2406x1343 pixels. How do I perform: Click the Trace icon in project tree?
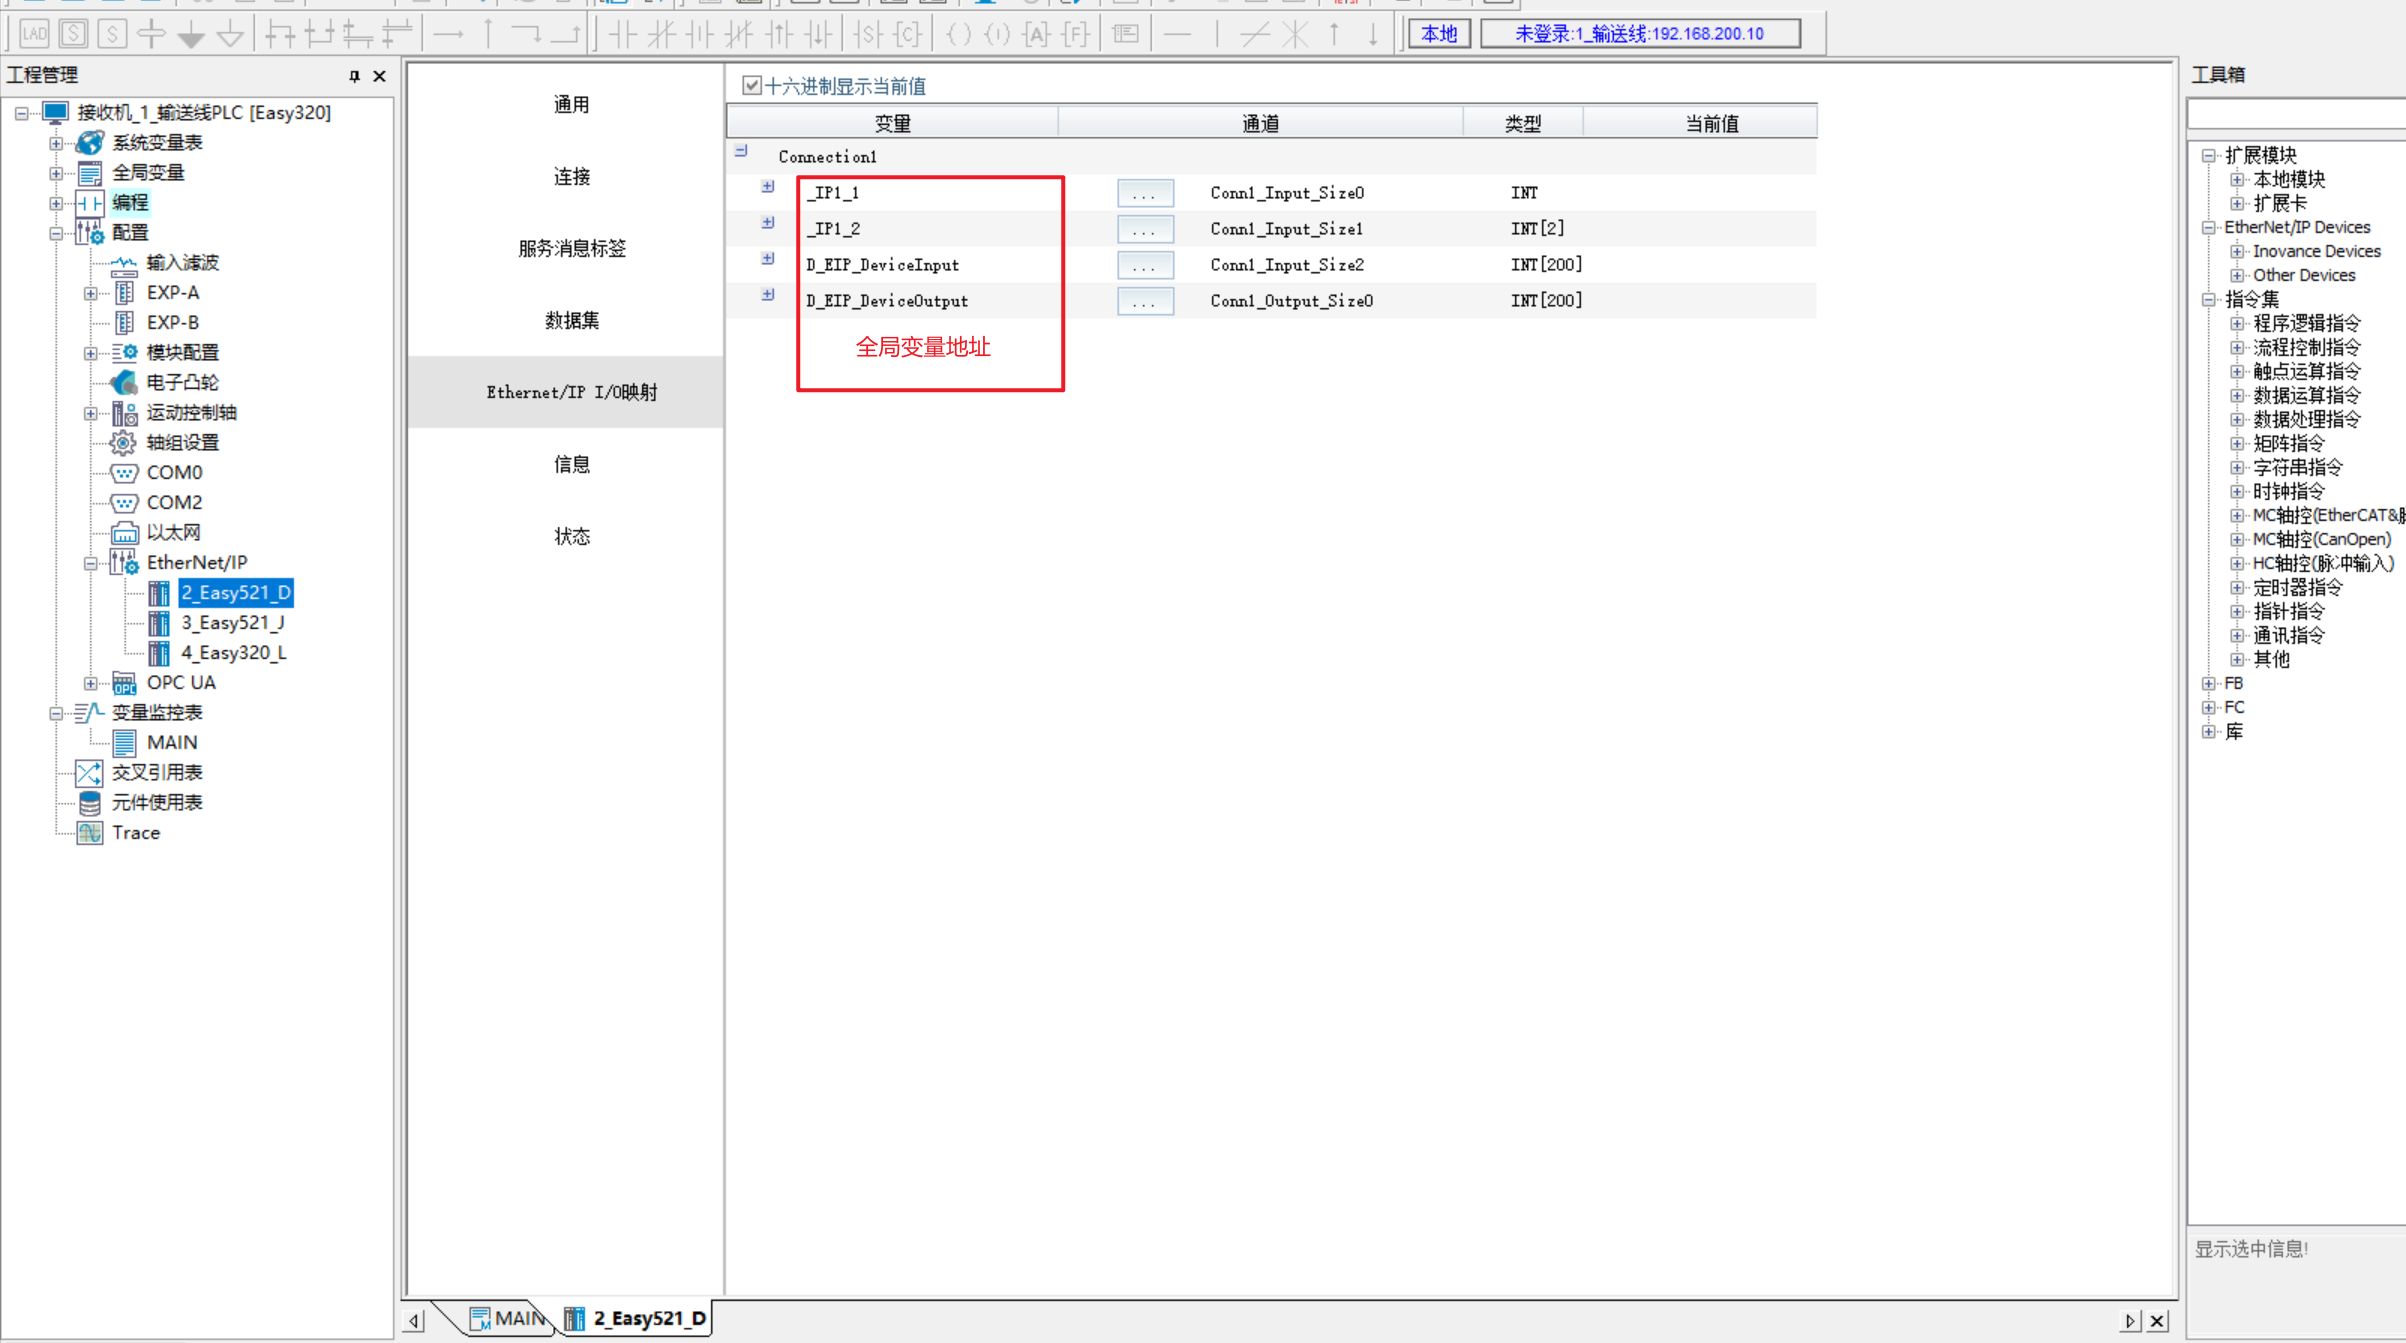coord(90,833)
